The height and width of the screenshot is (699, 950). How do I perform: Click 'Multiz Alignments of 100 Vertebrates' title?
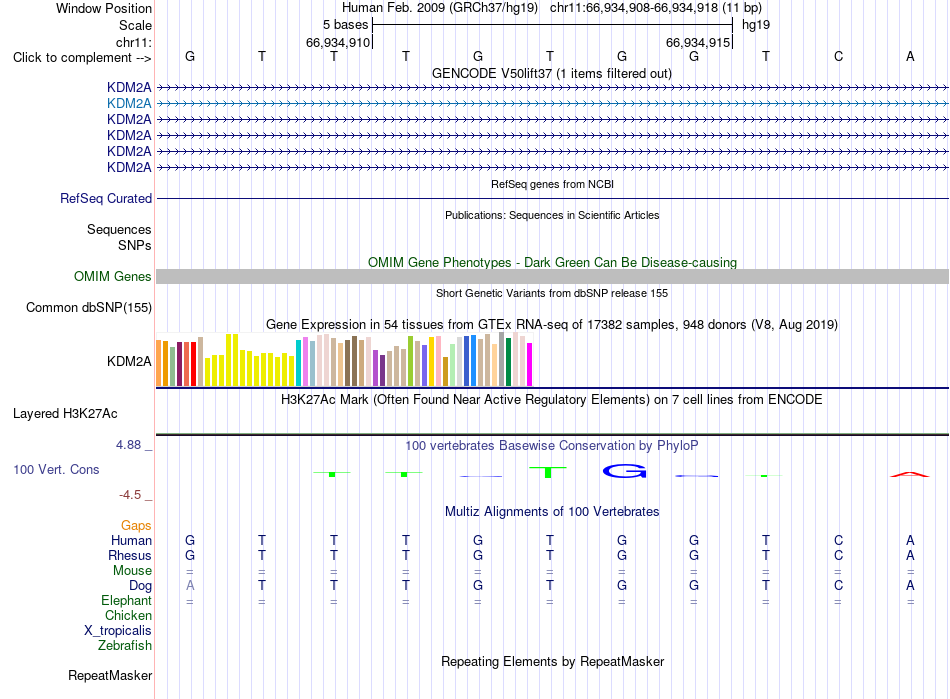click(x=552, y=512)
